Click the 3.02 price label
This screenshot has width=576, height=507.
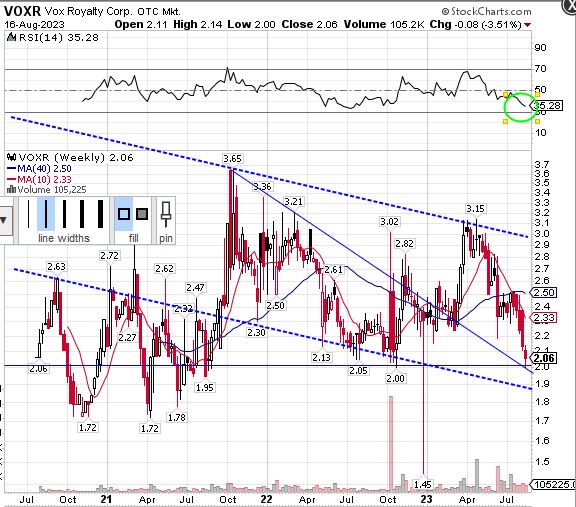(x=389, y=222)
